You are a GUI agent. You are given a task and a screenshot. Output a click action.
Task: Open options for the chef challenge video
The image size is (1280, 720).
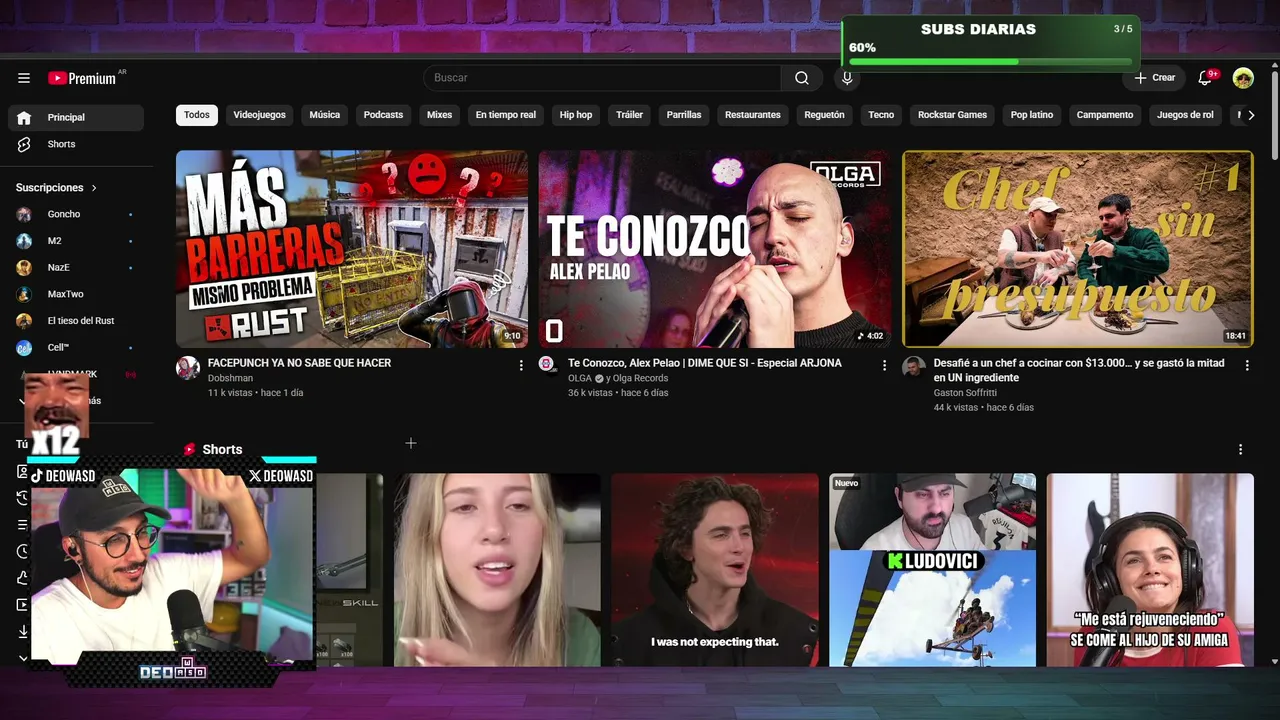[x=1247, y=366]
